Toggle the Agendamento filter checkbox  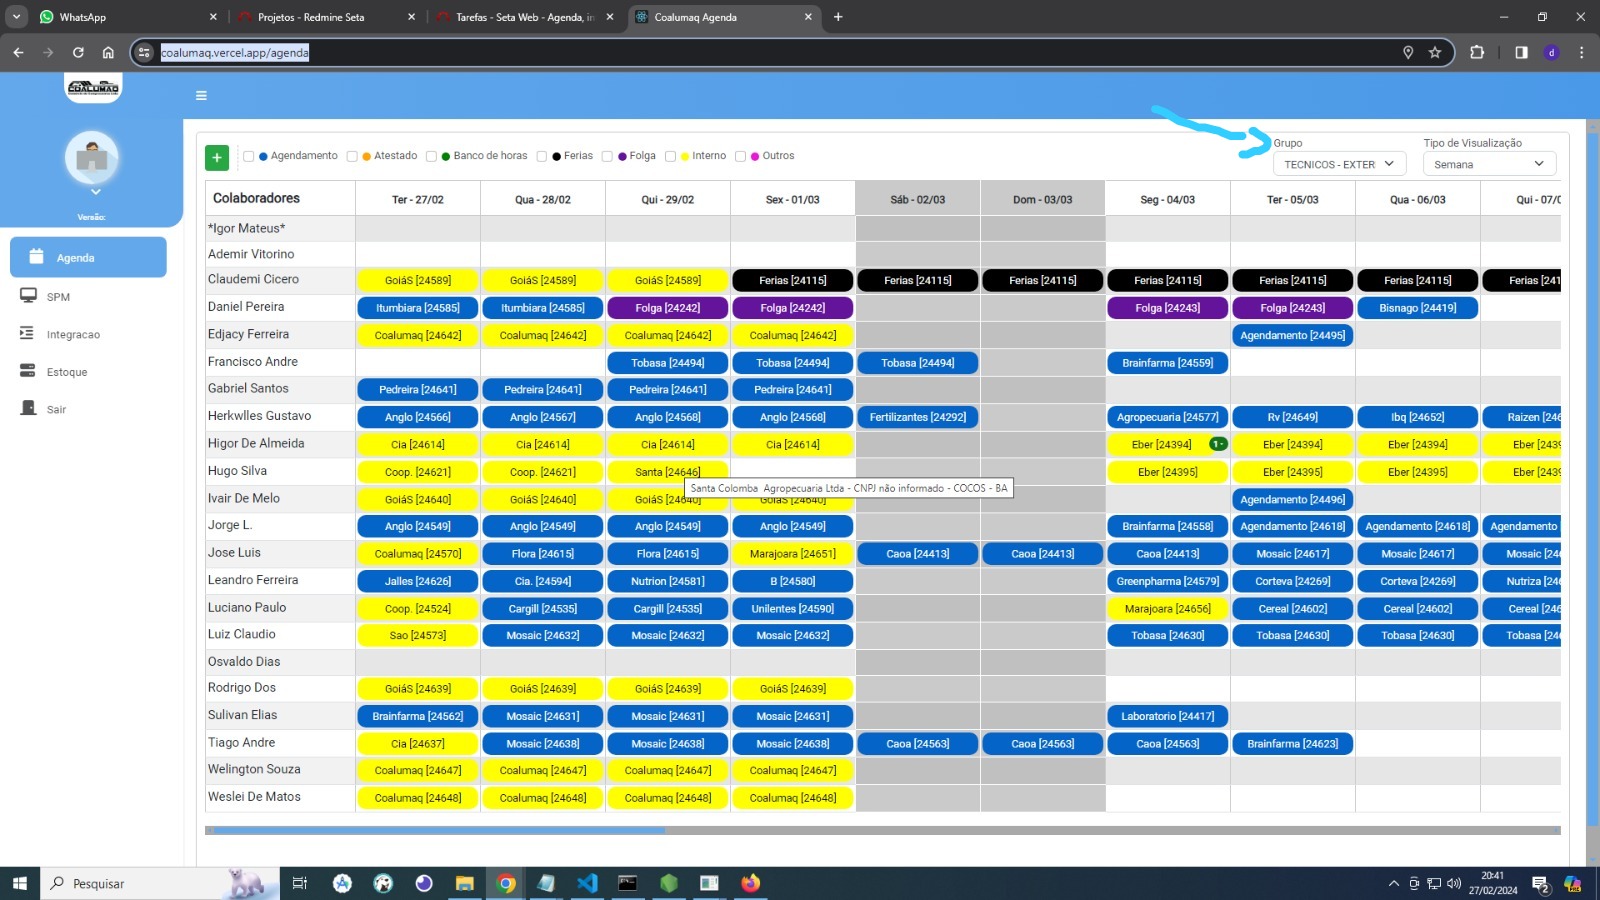pos(249,156)
